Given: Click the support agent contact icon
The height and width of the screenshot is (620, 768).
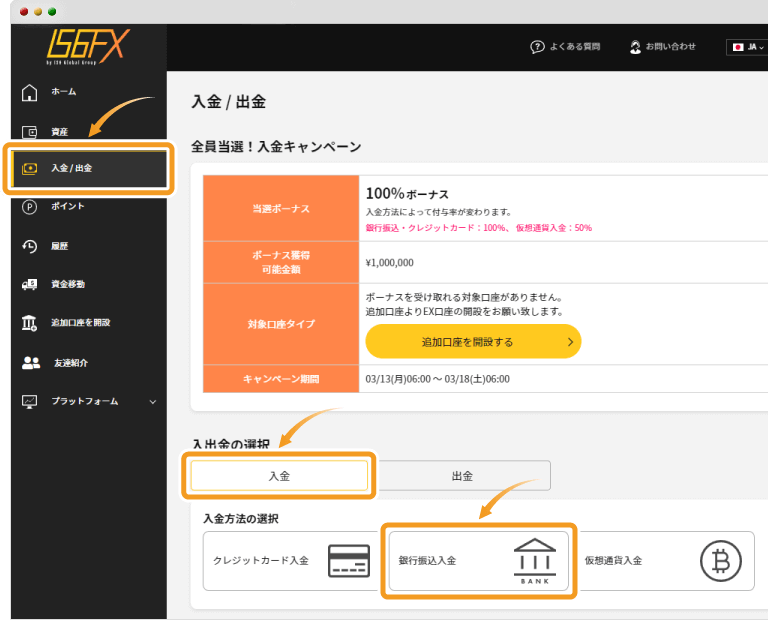Looking at the screenshot, I should 635,47.
